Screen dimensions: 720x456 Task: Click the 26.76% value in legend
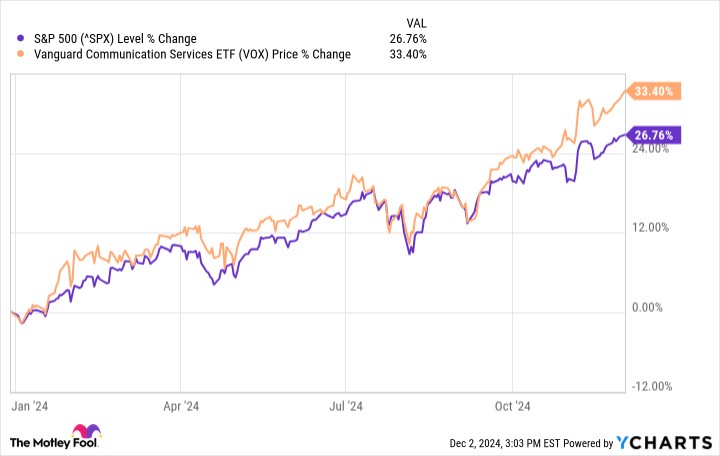[x=408, y=39]
